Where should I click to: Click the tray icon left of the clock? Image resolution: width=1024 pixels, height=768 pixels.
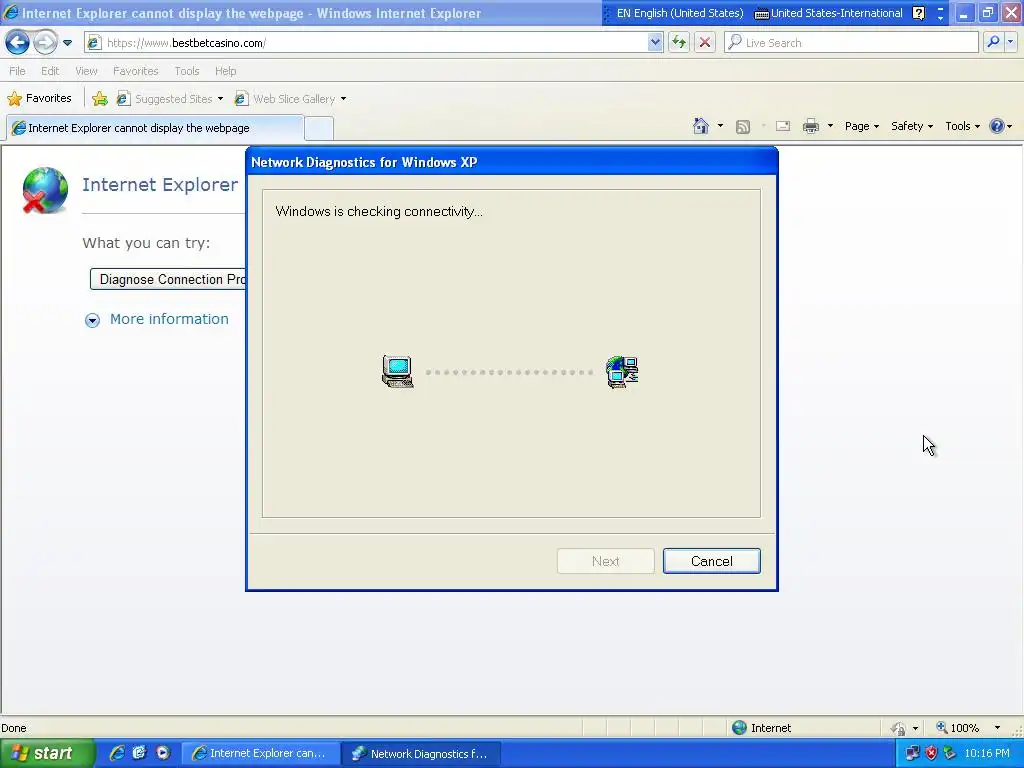pos(950,754)
